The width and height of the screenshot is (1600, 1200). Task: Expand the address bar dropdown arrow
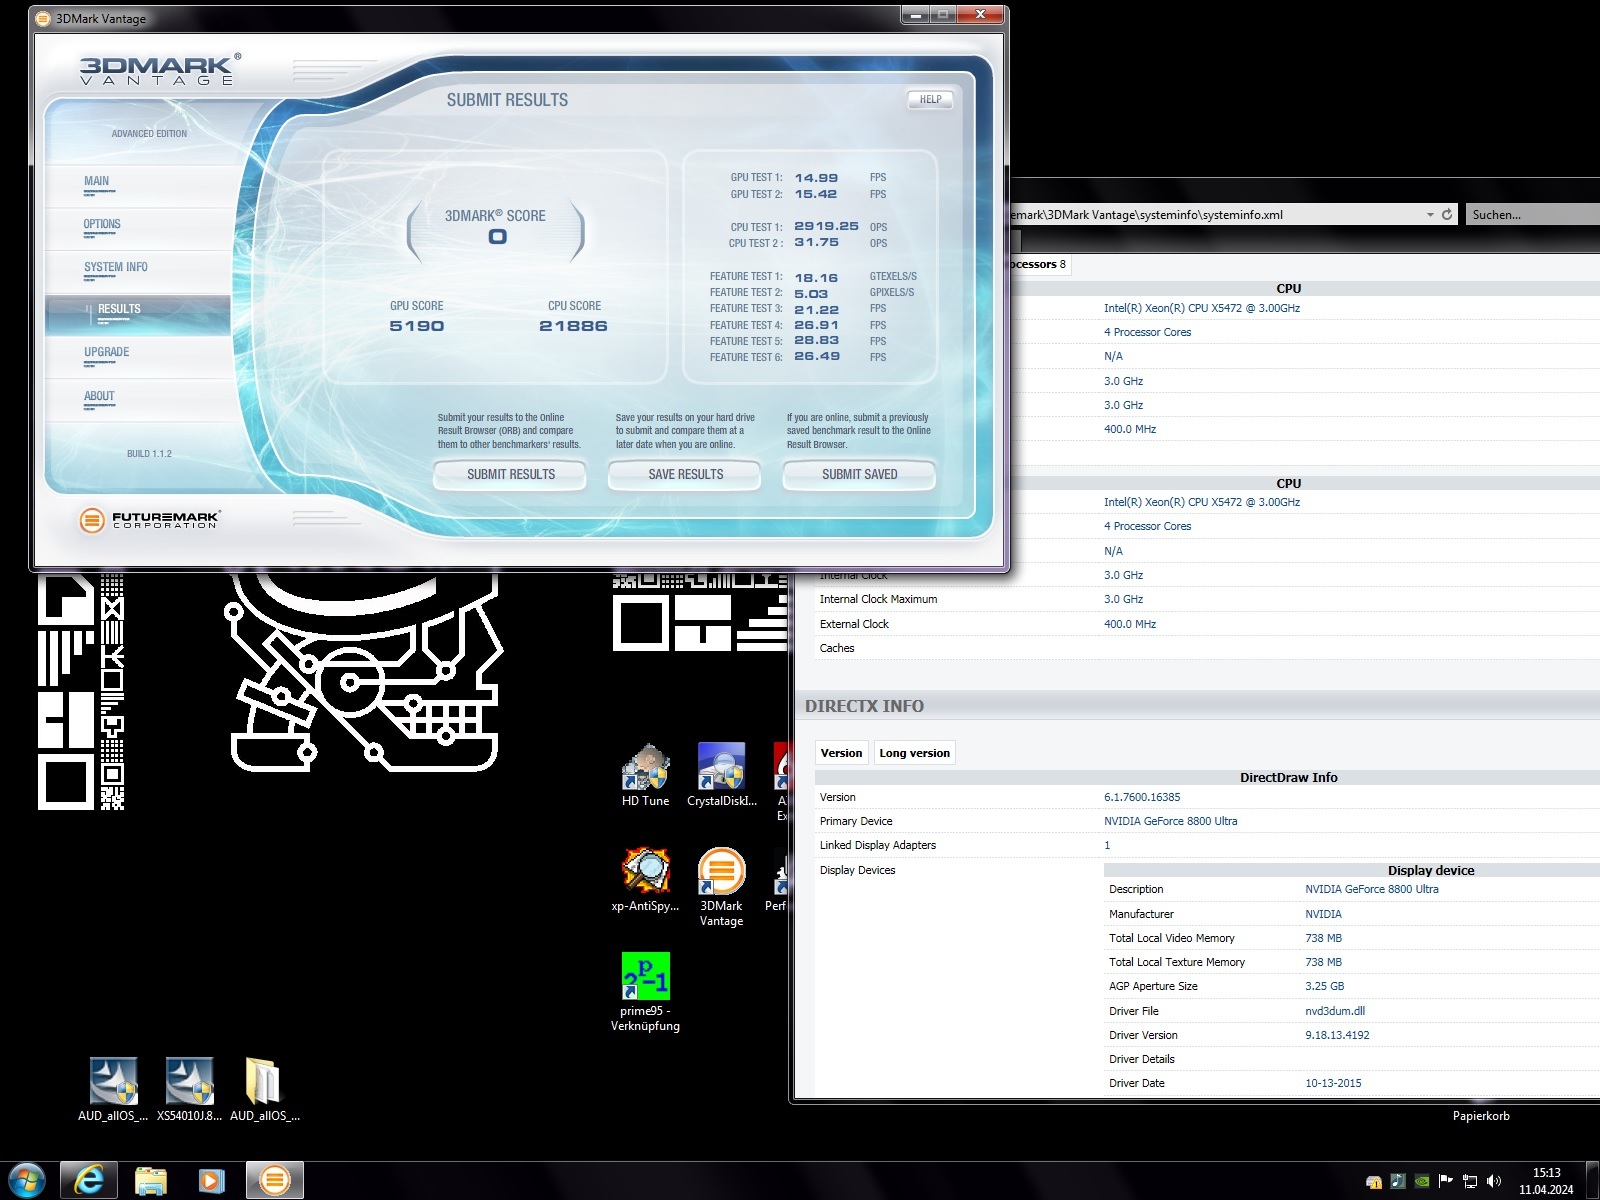pos(1429,215)
